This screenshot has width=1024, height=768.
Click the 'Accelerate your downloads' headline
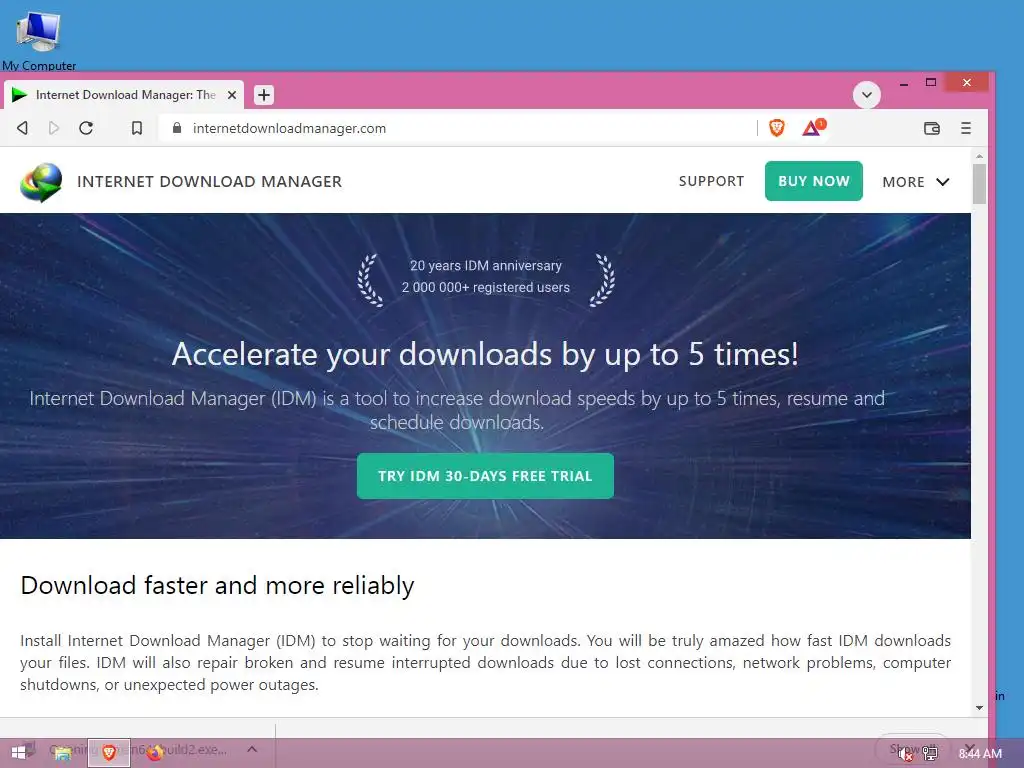pos(485,355)
